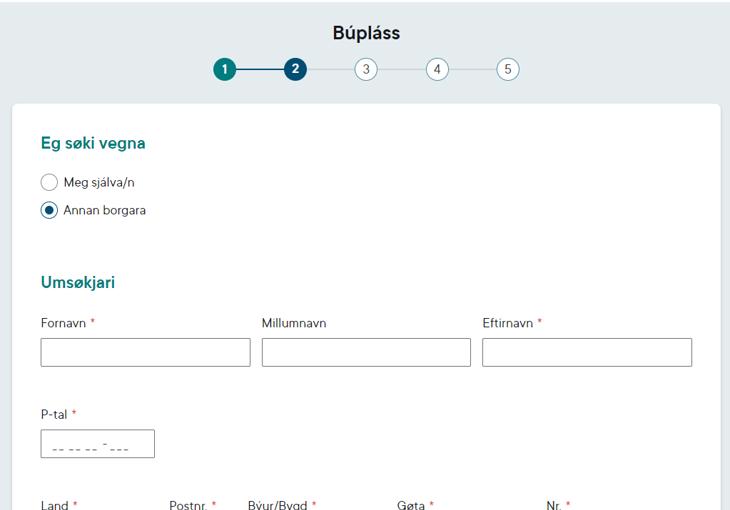Click the "Búpláss" page title
Screen dimensions: 730x510
point(366,33)
